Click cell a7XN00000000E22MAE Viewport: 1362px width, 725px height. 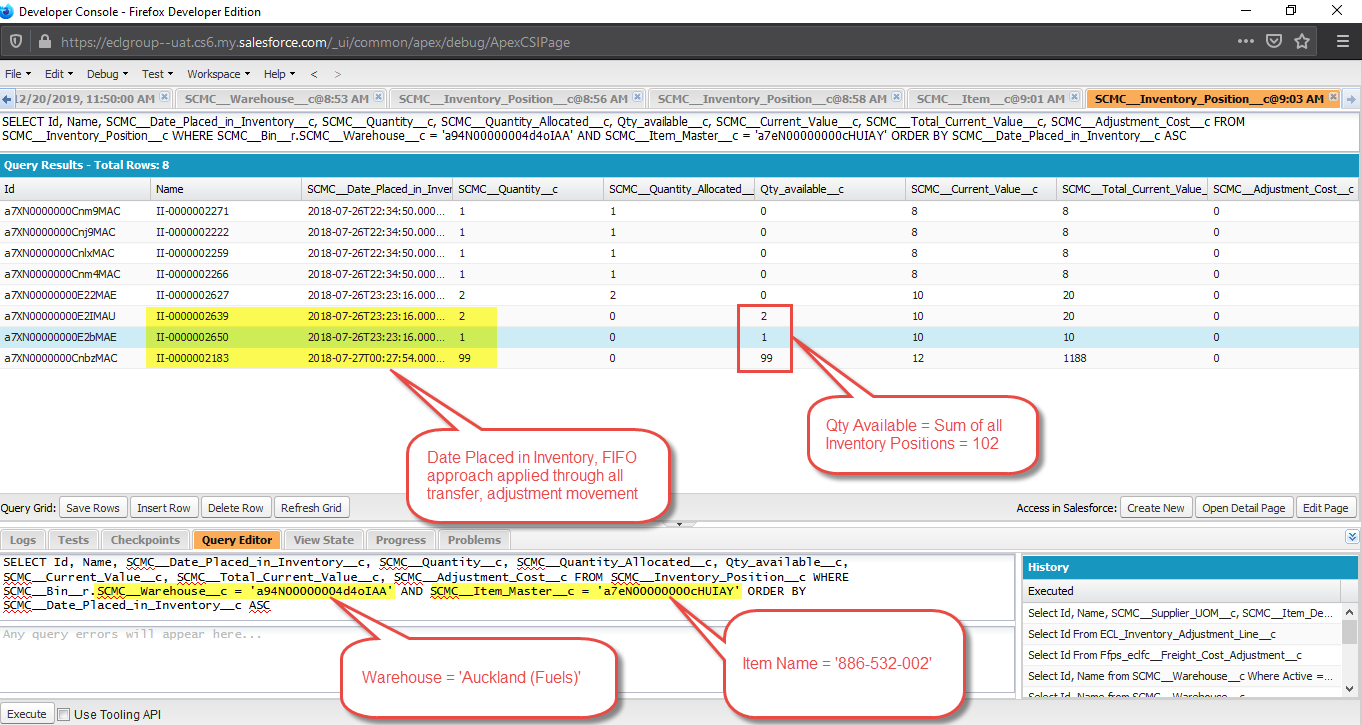tap(75, 295)
